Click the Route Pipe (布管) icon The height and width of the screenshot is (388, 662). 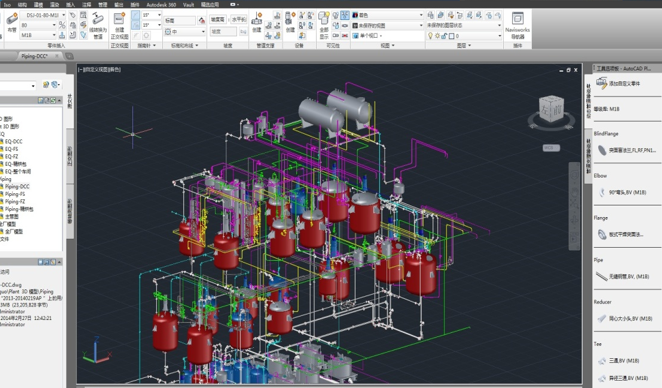pyautogui.click(x=12, y=22)
